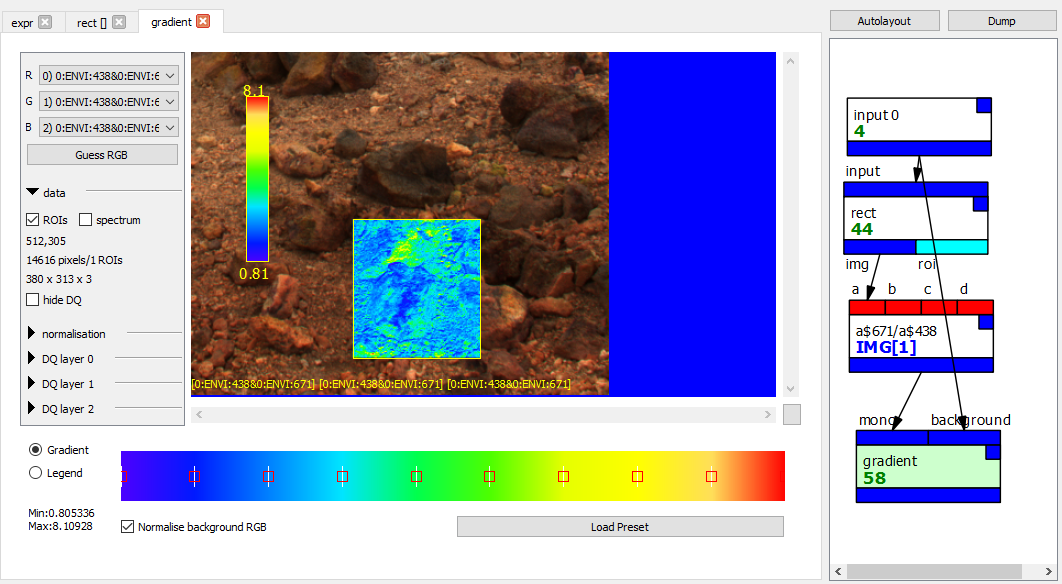Toggle the ROIs checkbox

(33, 220)
